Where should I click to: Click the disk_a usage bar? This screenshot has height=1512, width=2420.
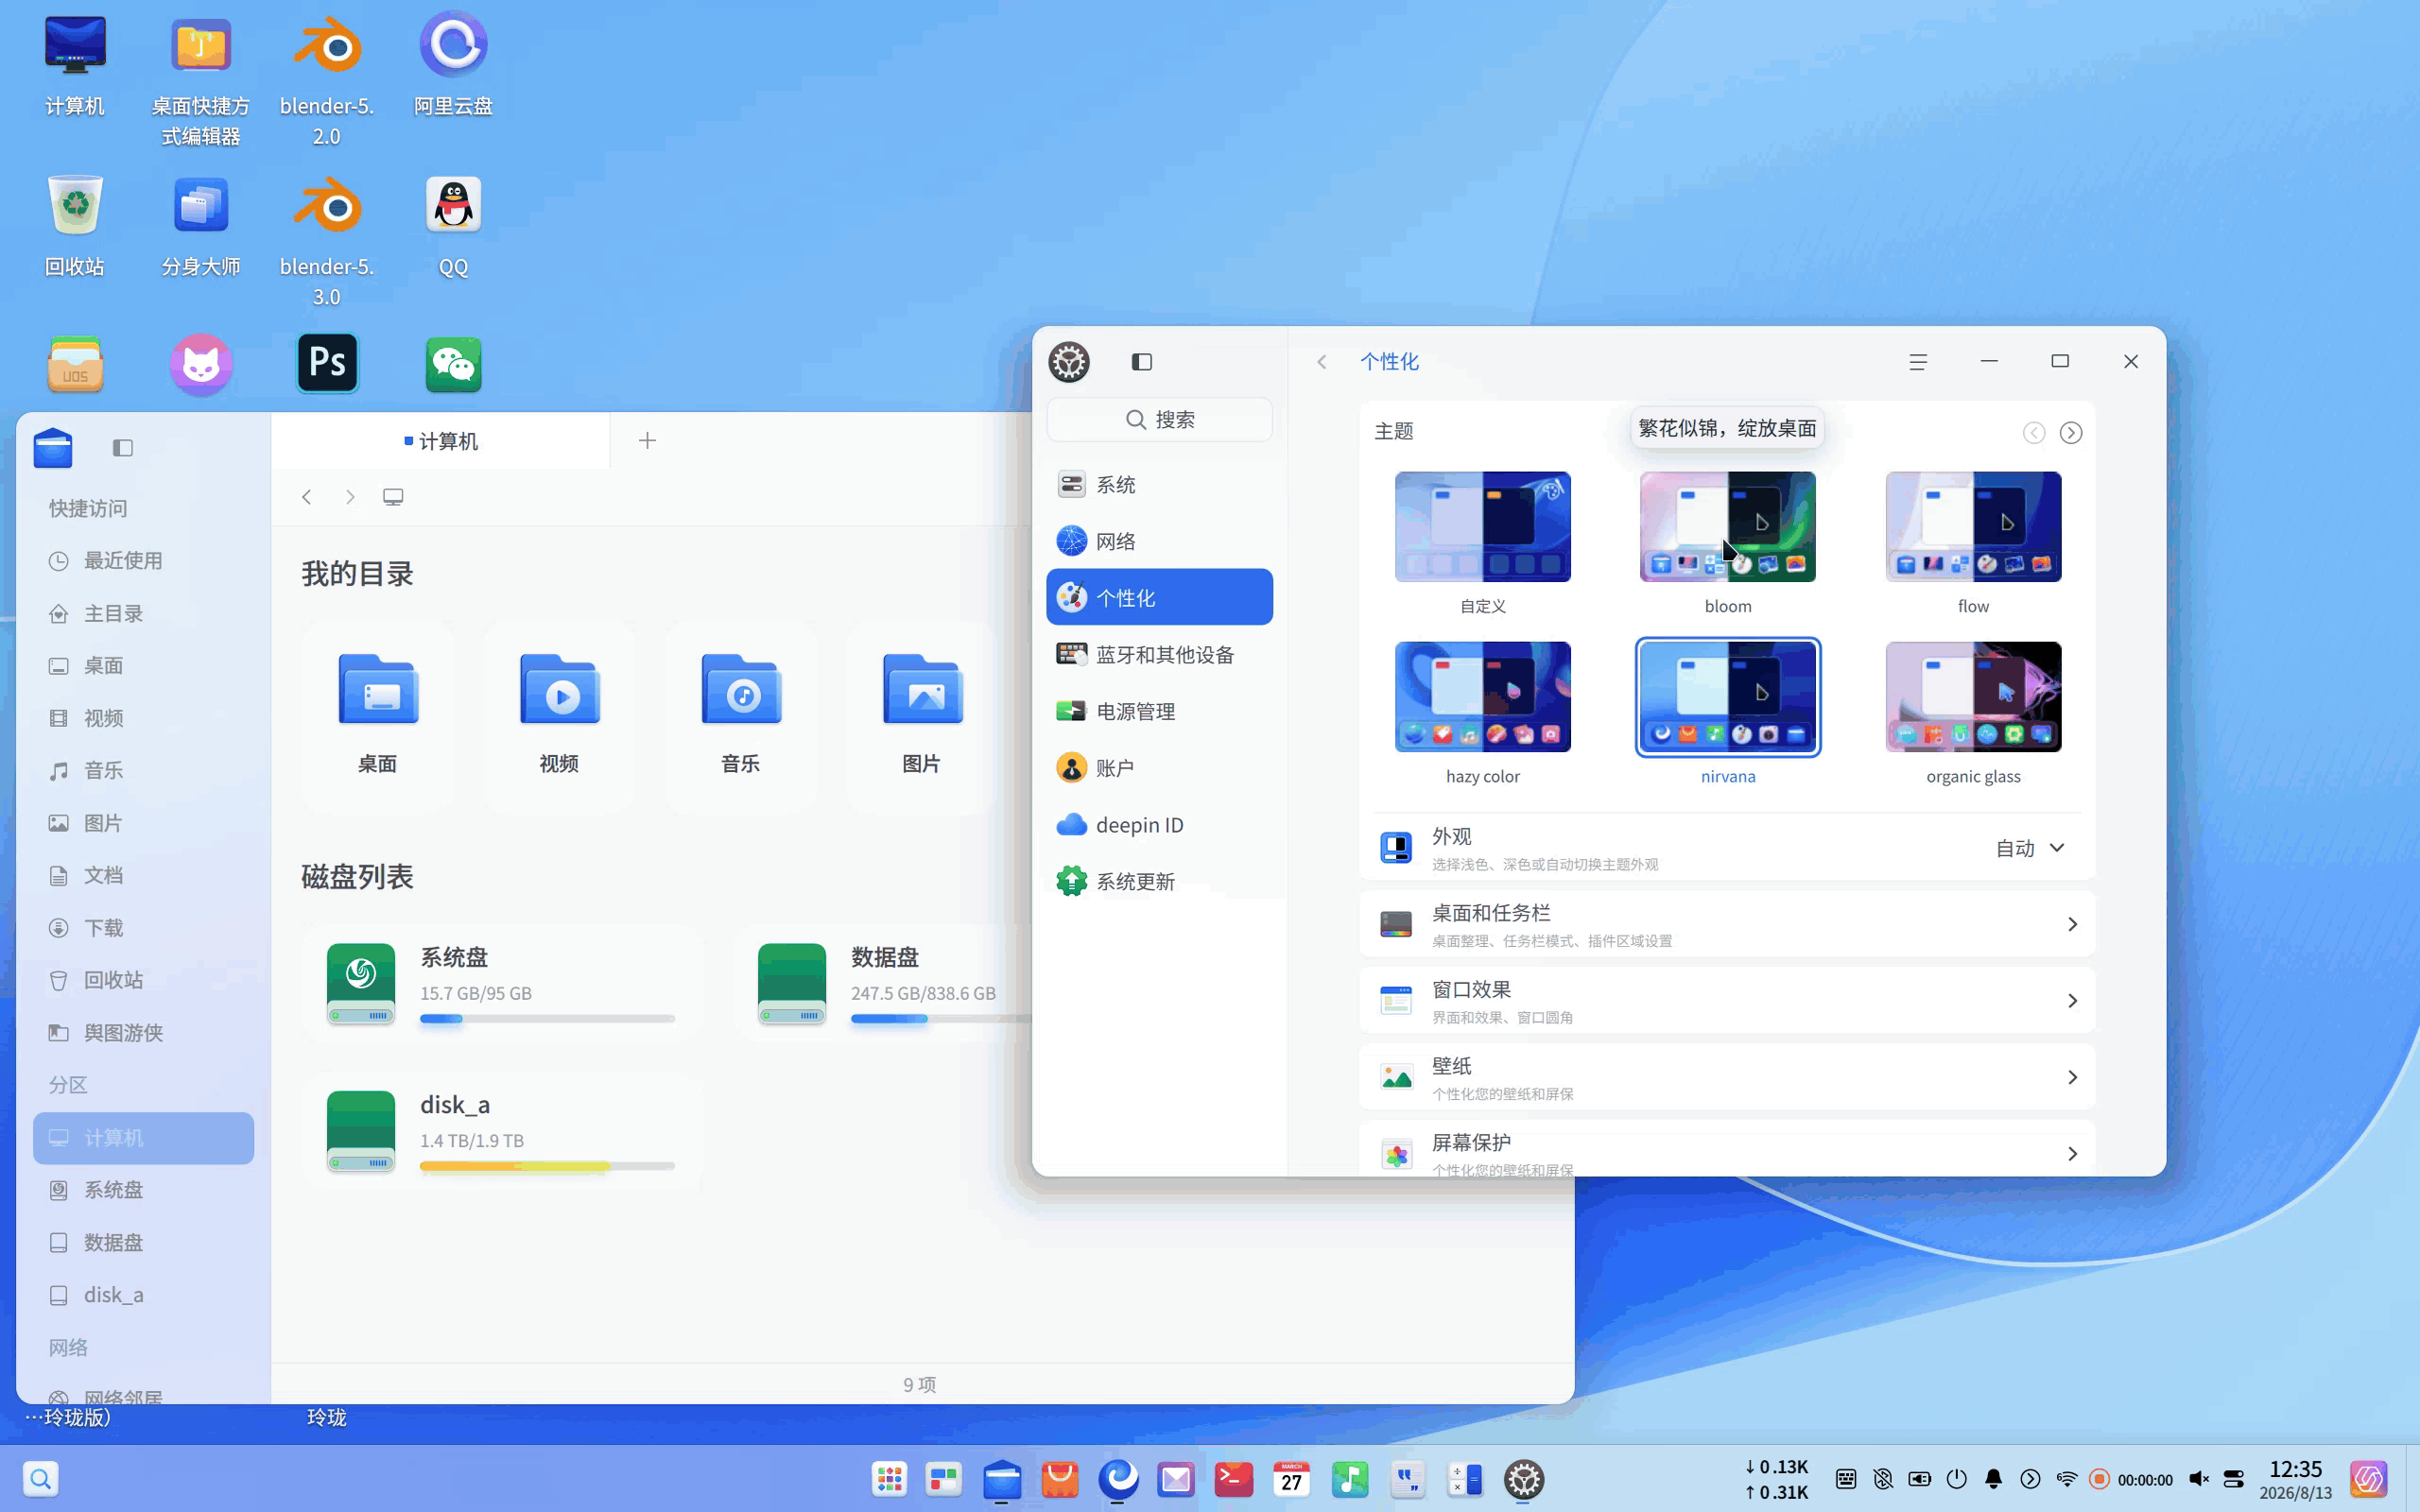point(547,1166)
